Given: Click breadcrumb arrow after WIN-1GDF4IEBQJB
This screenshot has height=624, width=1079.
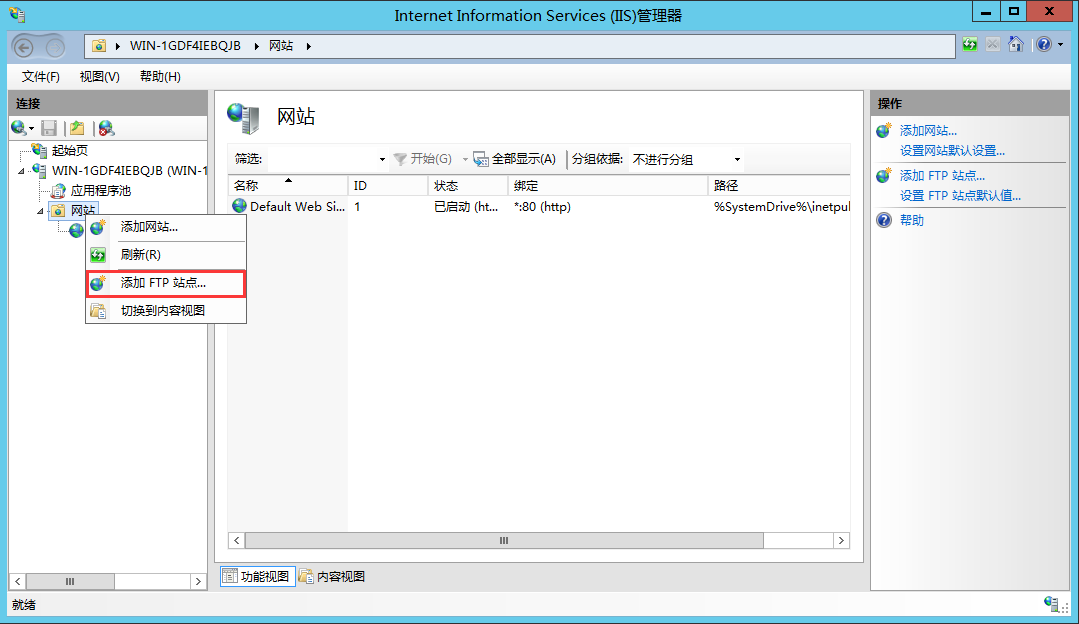Looking at the screenshot, I should click(x=256, y=46).
